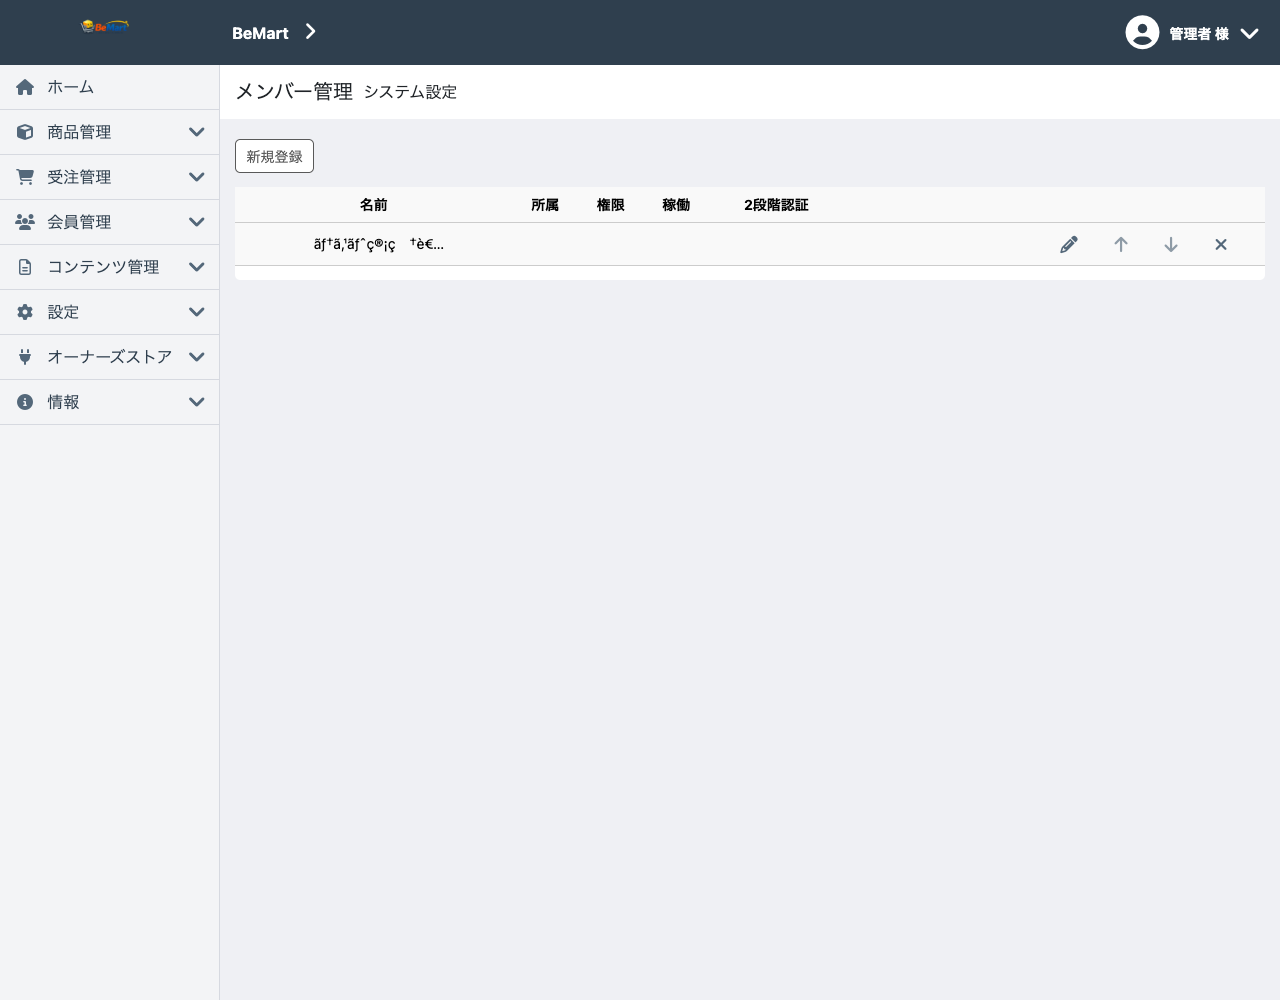This screenshot has width=1280, height=1000.
Task: Click the gear icon beside 設定
Action: point(25,312)
